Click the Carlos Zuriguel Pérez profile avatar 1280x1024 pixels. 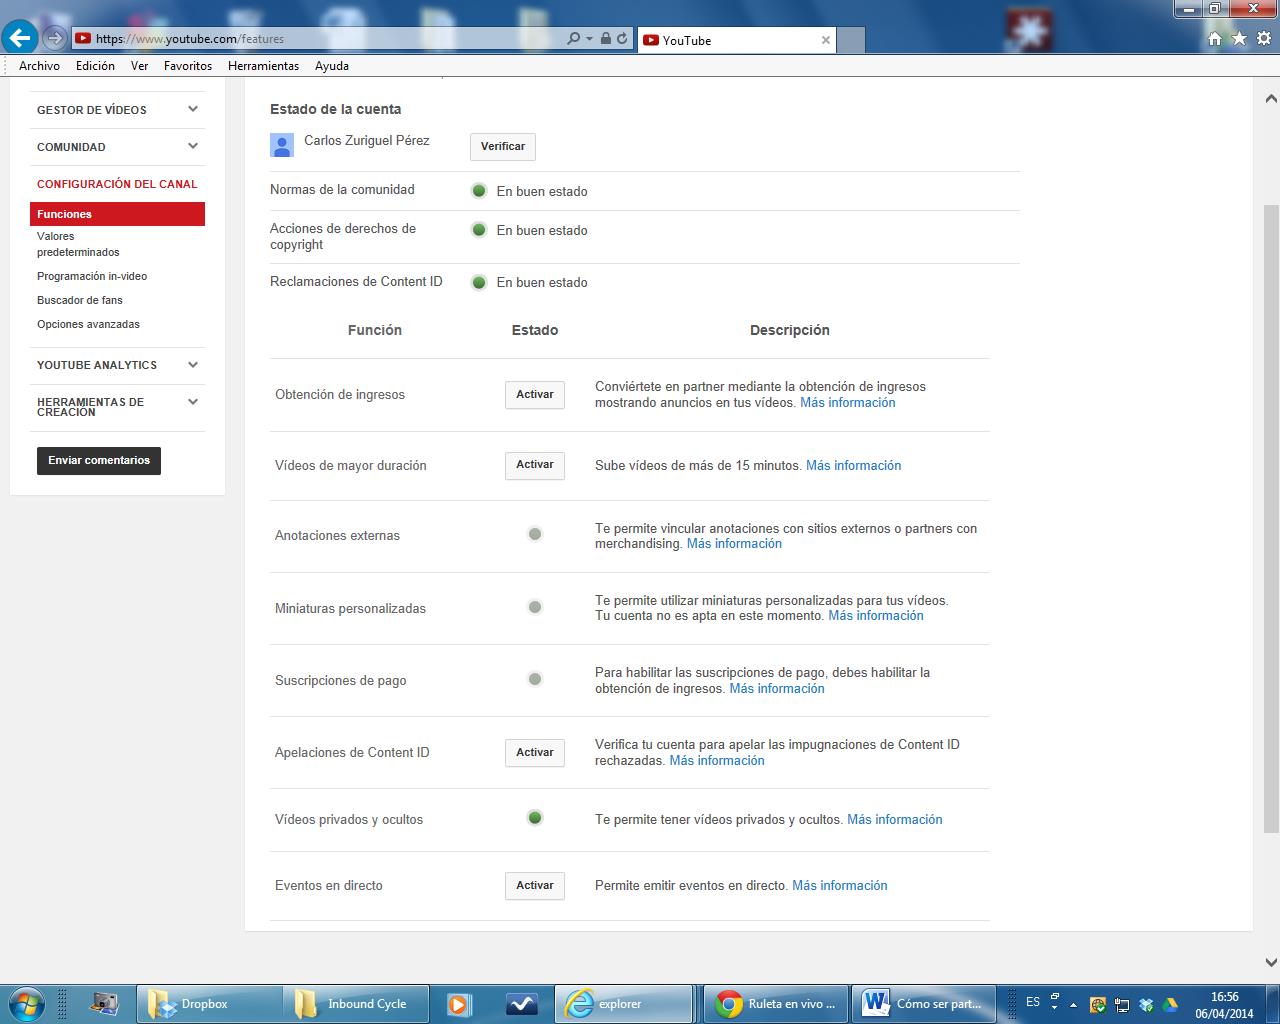click(x=282, y=146)
